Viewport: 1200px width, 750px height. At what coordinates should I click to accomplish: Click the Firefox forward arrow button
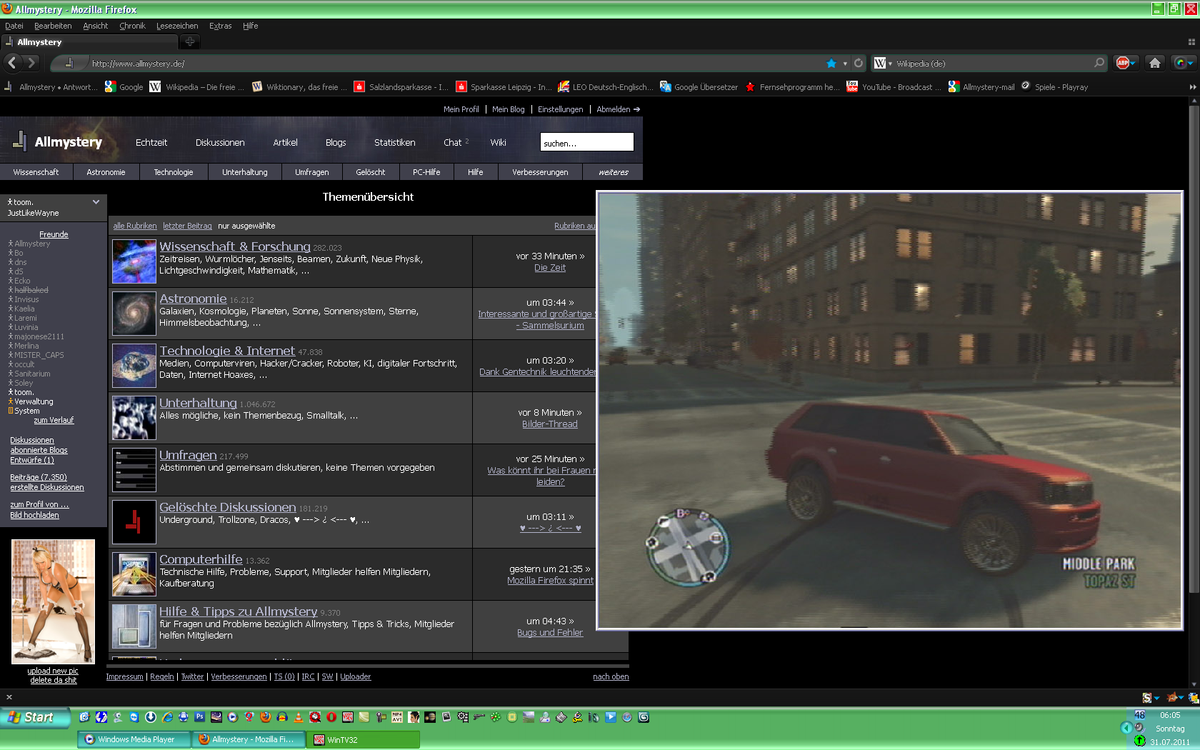tap(32, 63)
